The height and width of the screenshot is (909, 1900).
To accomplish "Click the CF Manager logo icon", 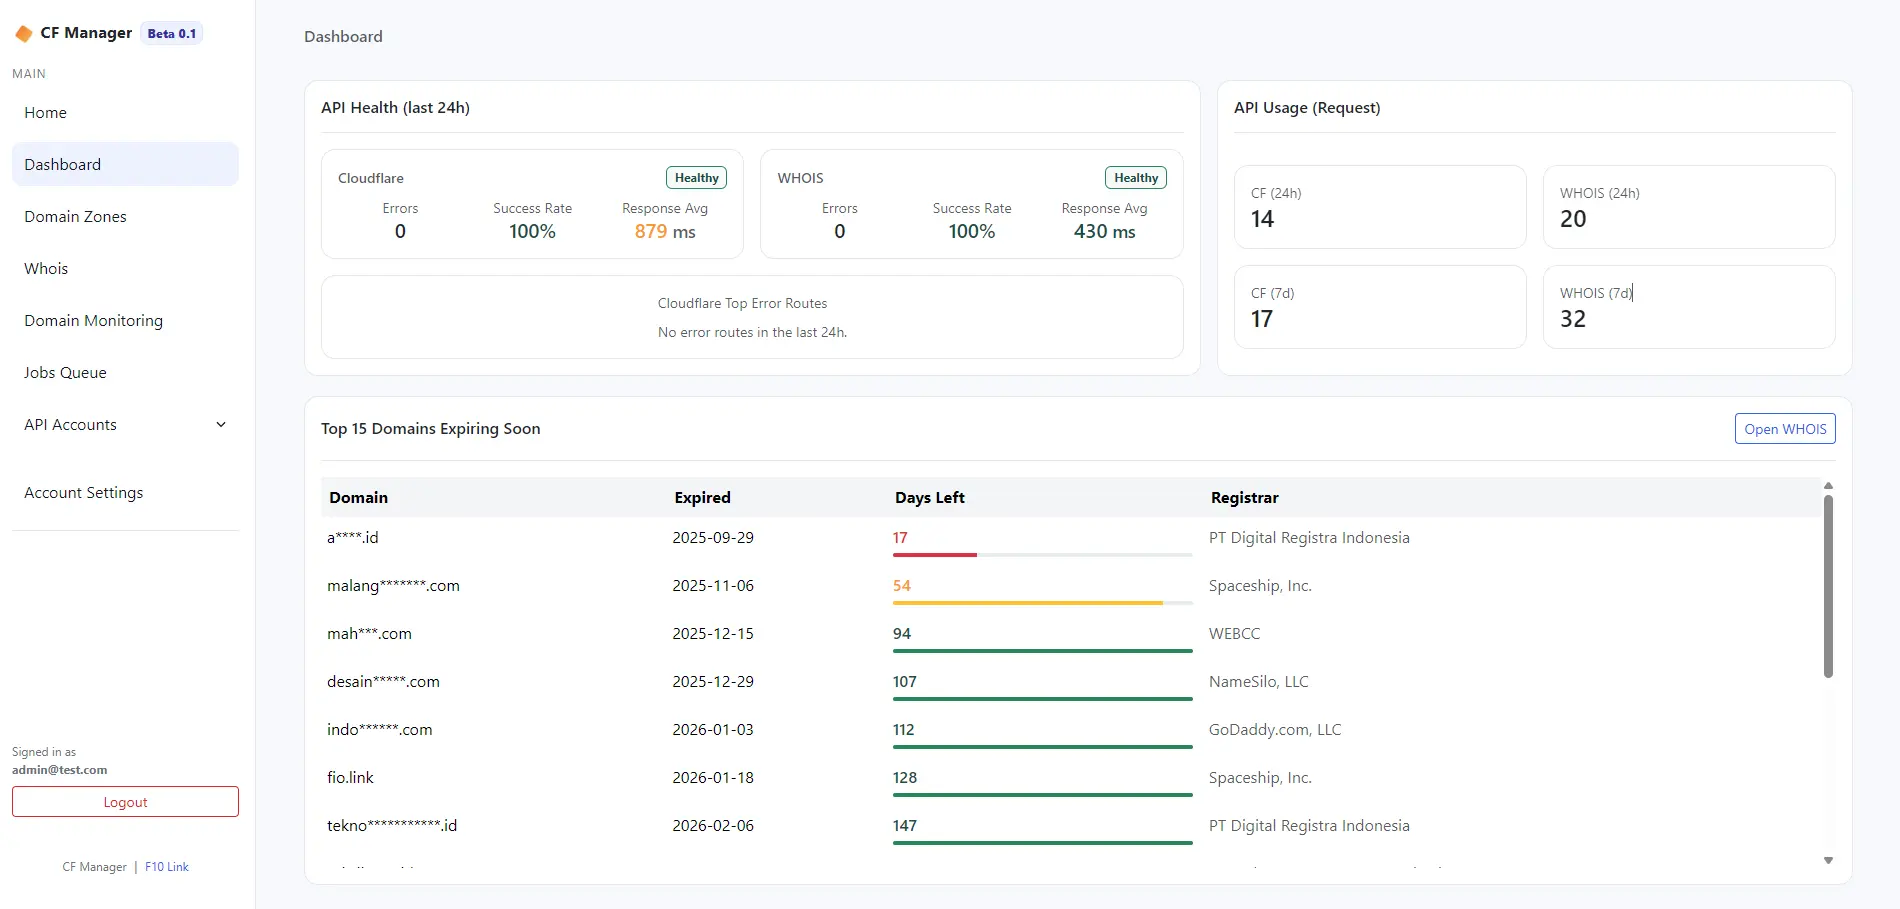I will 23,33.
